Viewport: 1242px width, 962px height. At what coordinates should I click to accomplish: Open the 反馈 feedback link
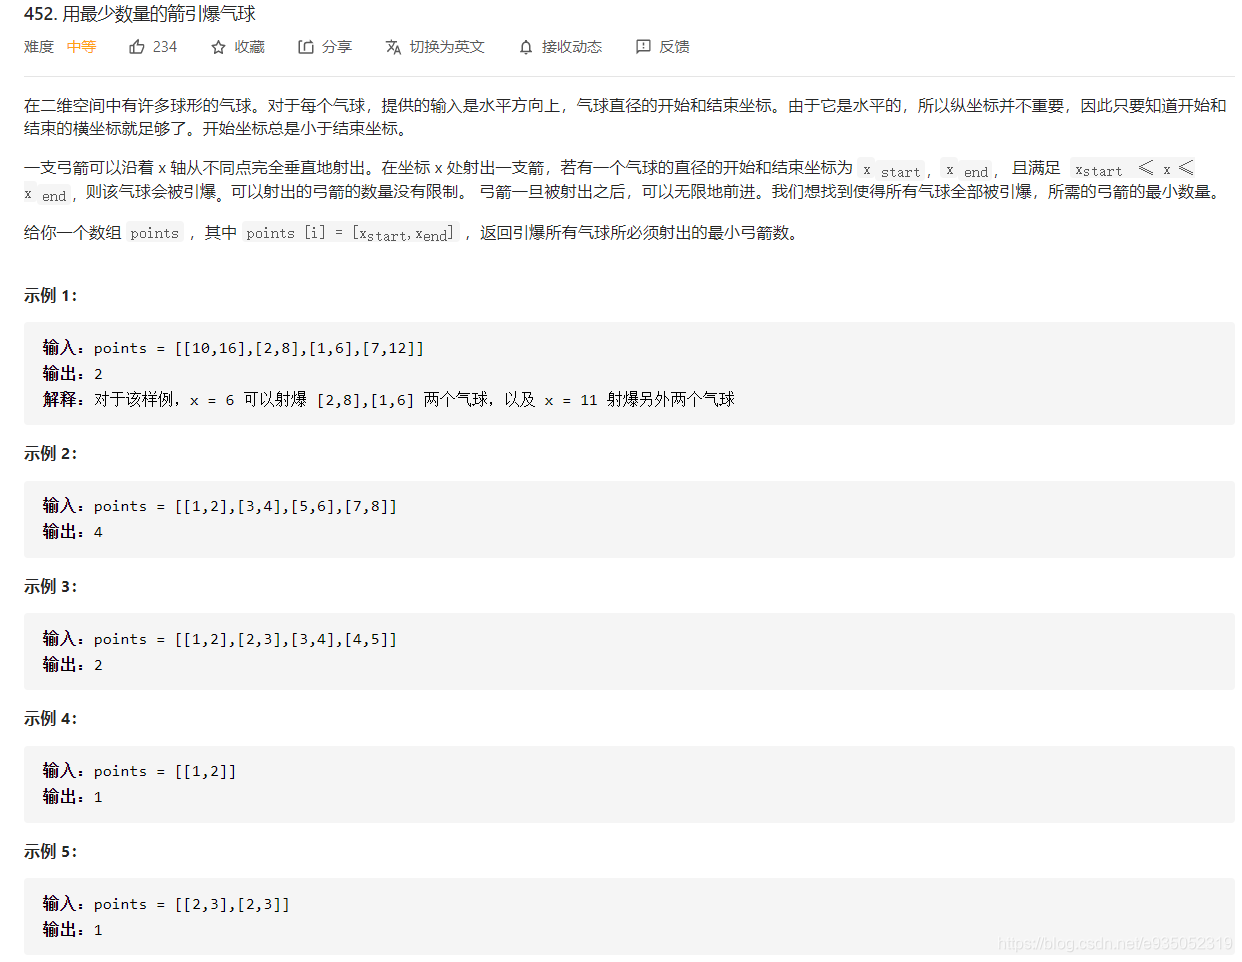click(x=663, y=47)
